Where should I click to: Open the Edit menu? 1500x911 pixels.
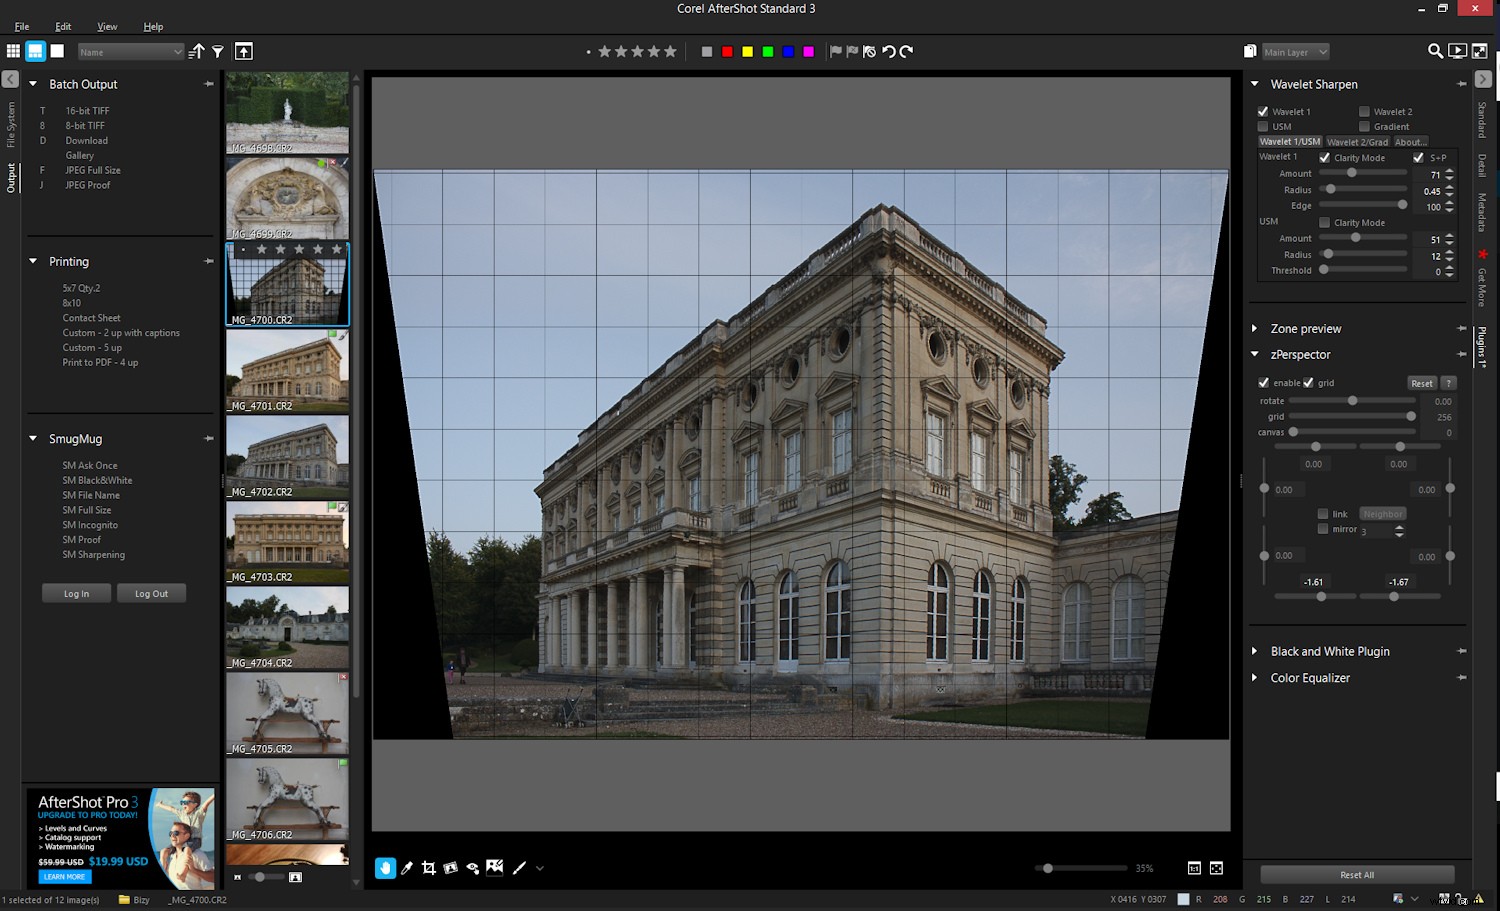[62, 26]
